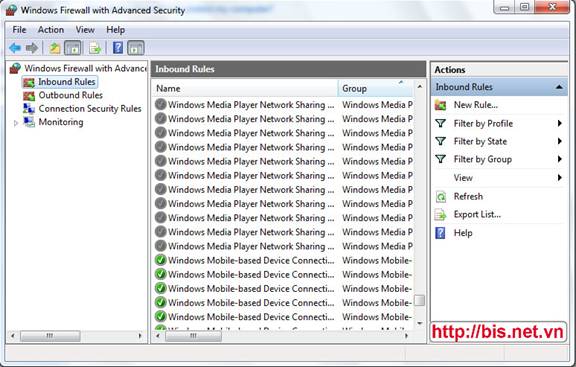
Task: Click the rules list scroll-up arrow
Action: tap(420, 87)
